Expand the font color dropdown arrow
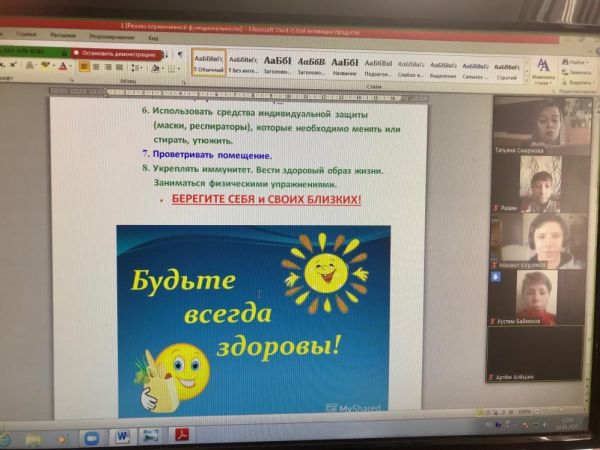The height and width of the screenshot is (450, 600). tap(70, 67)
